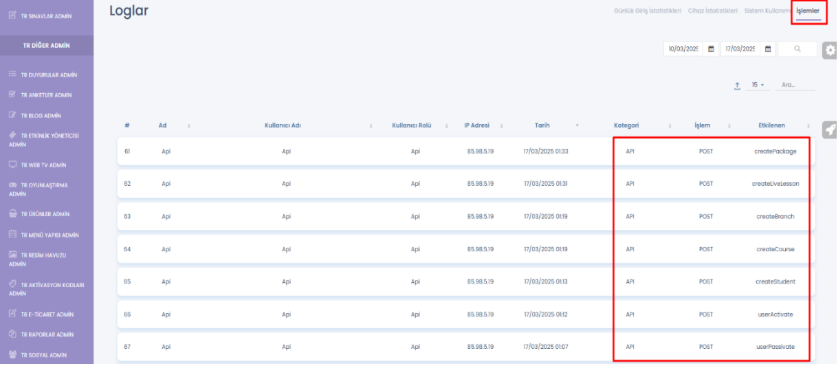839x365 pixels.
Task: Sort by Etkilenen column header
Action: point(772,125)
